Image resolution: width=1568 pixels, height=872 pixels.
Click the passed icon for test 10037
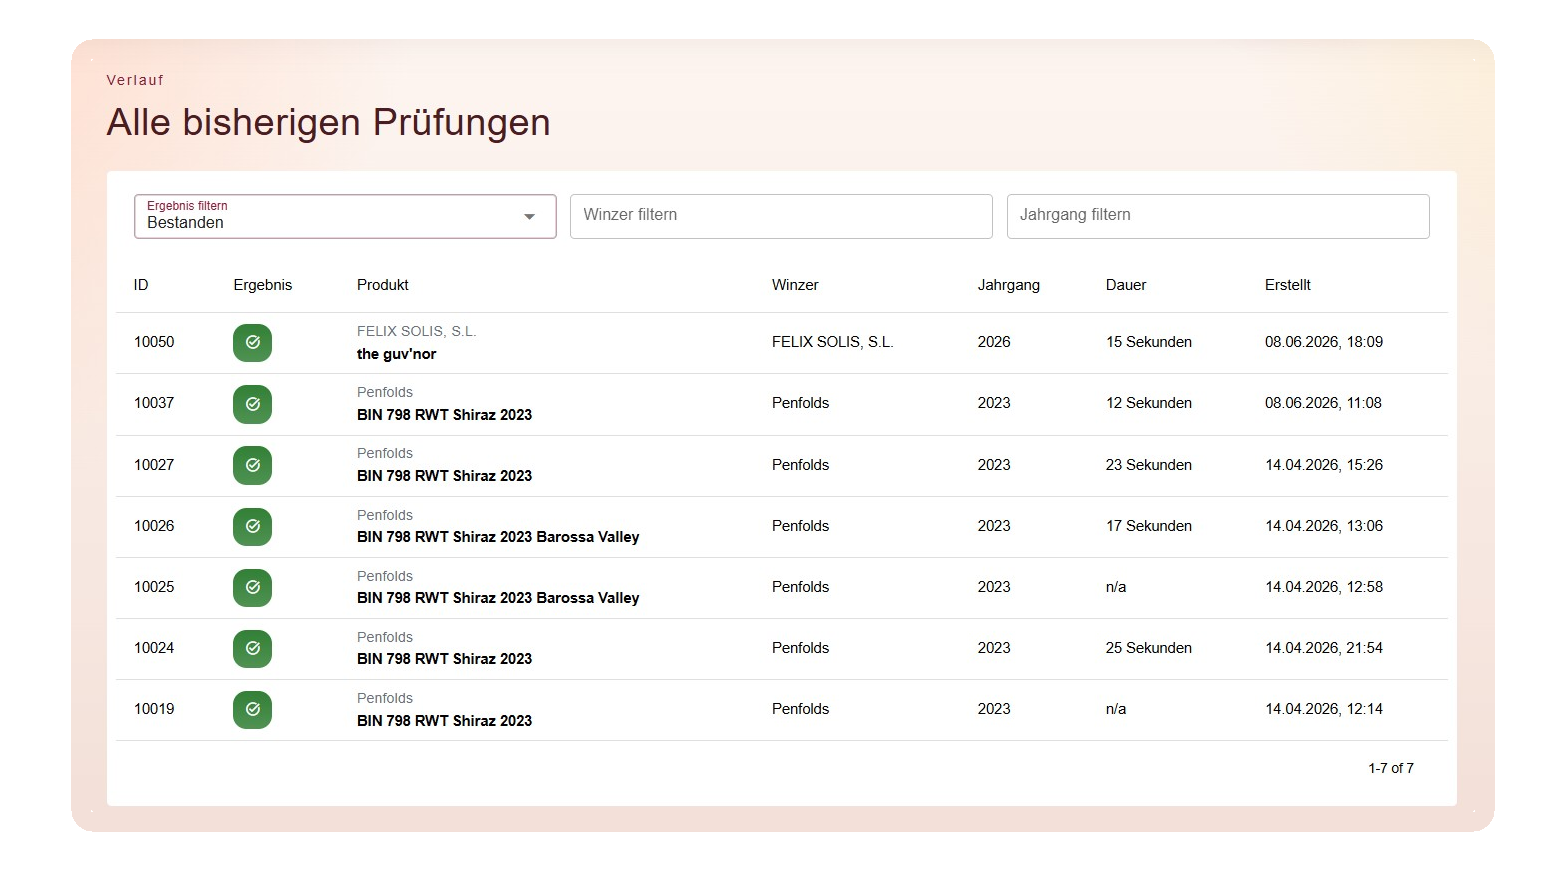pyautogui.click(x=252, y=404)
